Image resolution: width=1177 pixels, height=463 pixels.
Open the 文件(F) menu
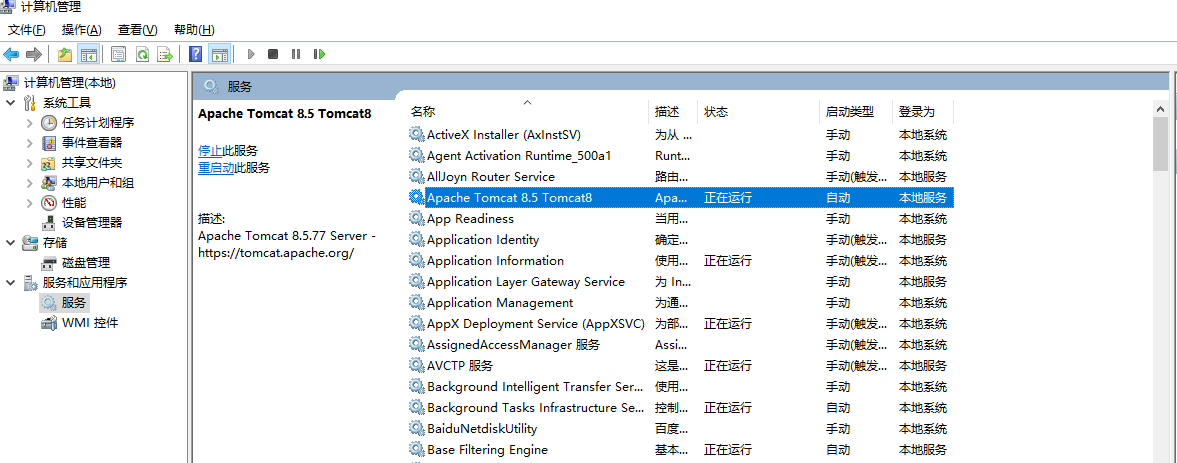point(27,29)
